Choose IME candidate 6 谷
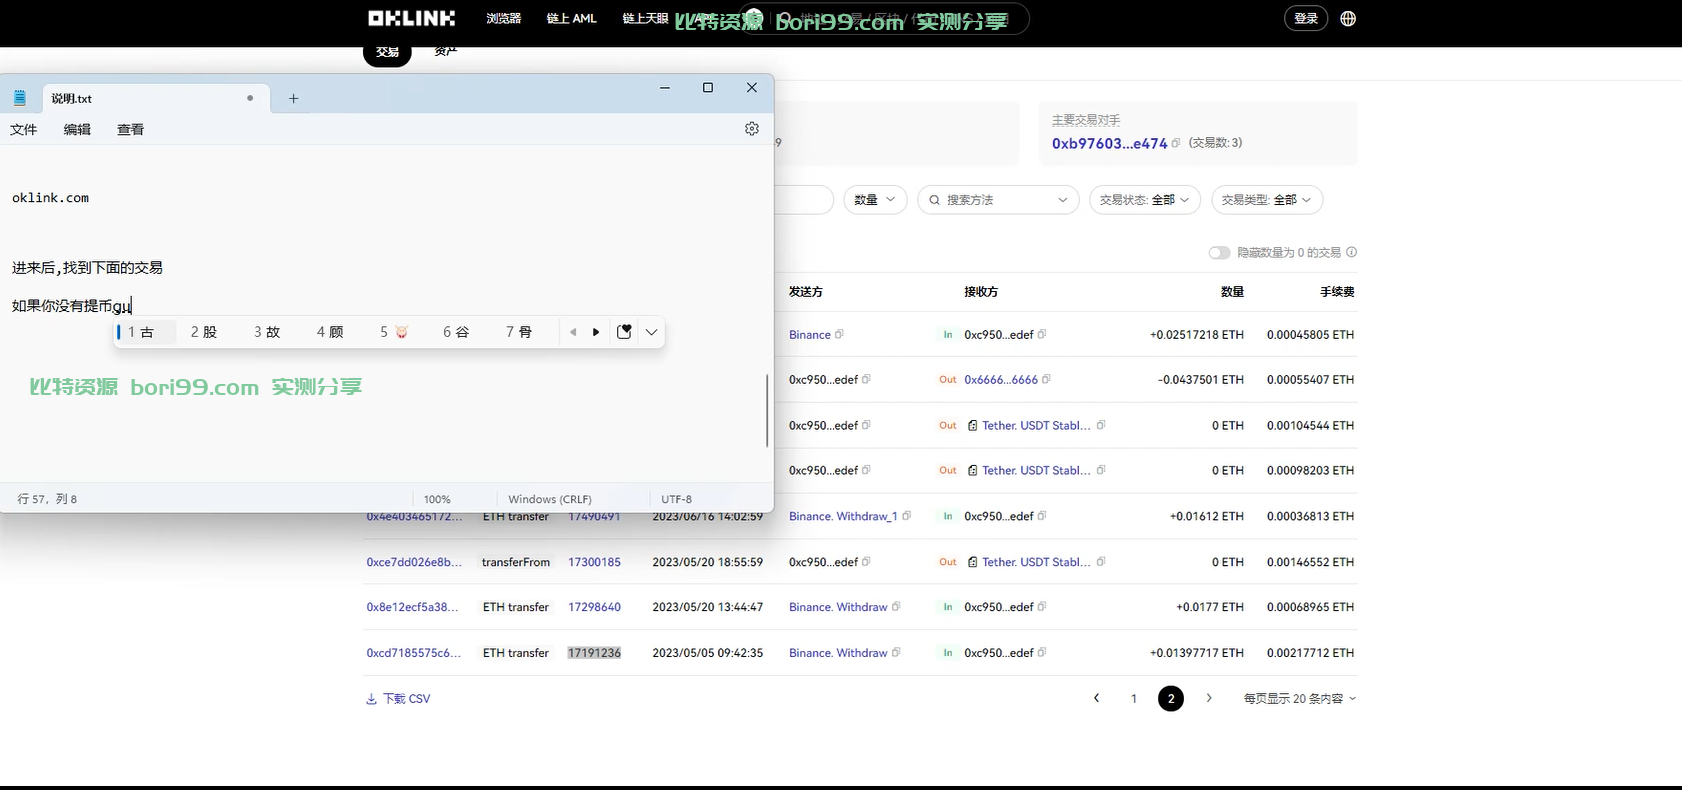This screenshot has height=790, width=1682. tap(456, 332)
